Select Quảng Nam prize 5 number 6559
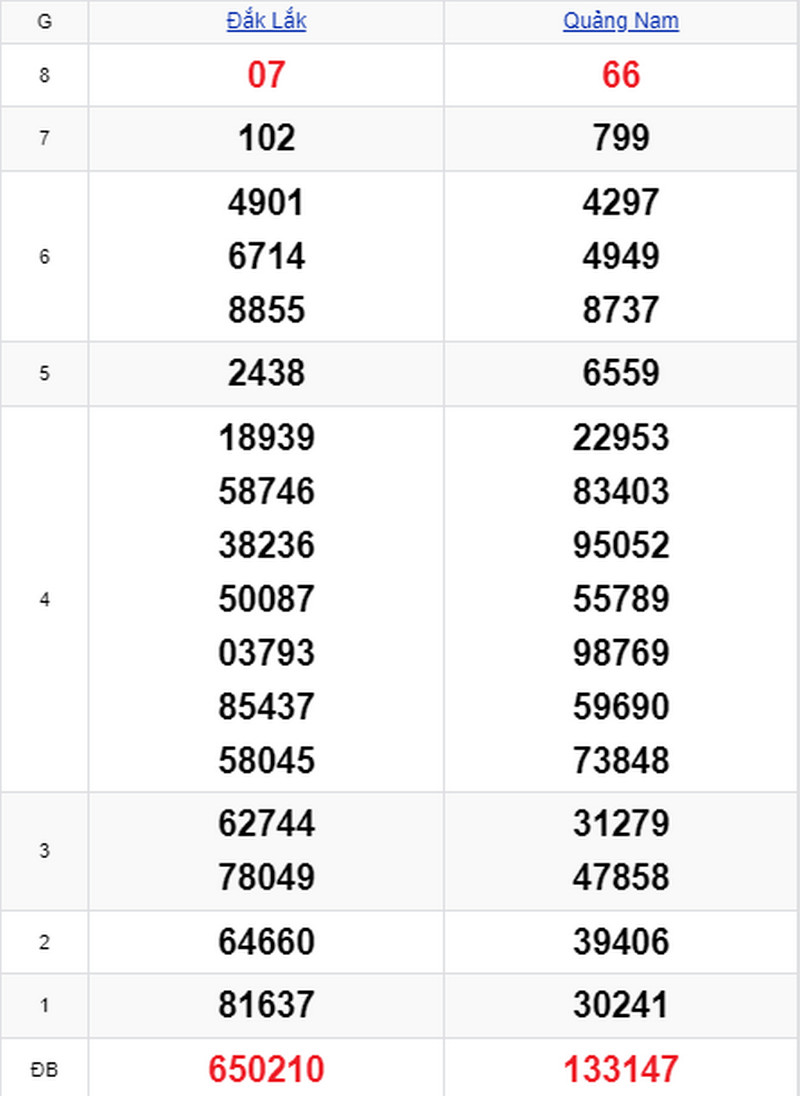Image resolution: width=800 pixels, height=1096 pixels. click(x=620, y=373)
